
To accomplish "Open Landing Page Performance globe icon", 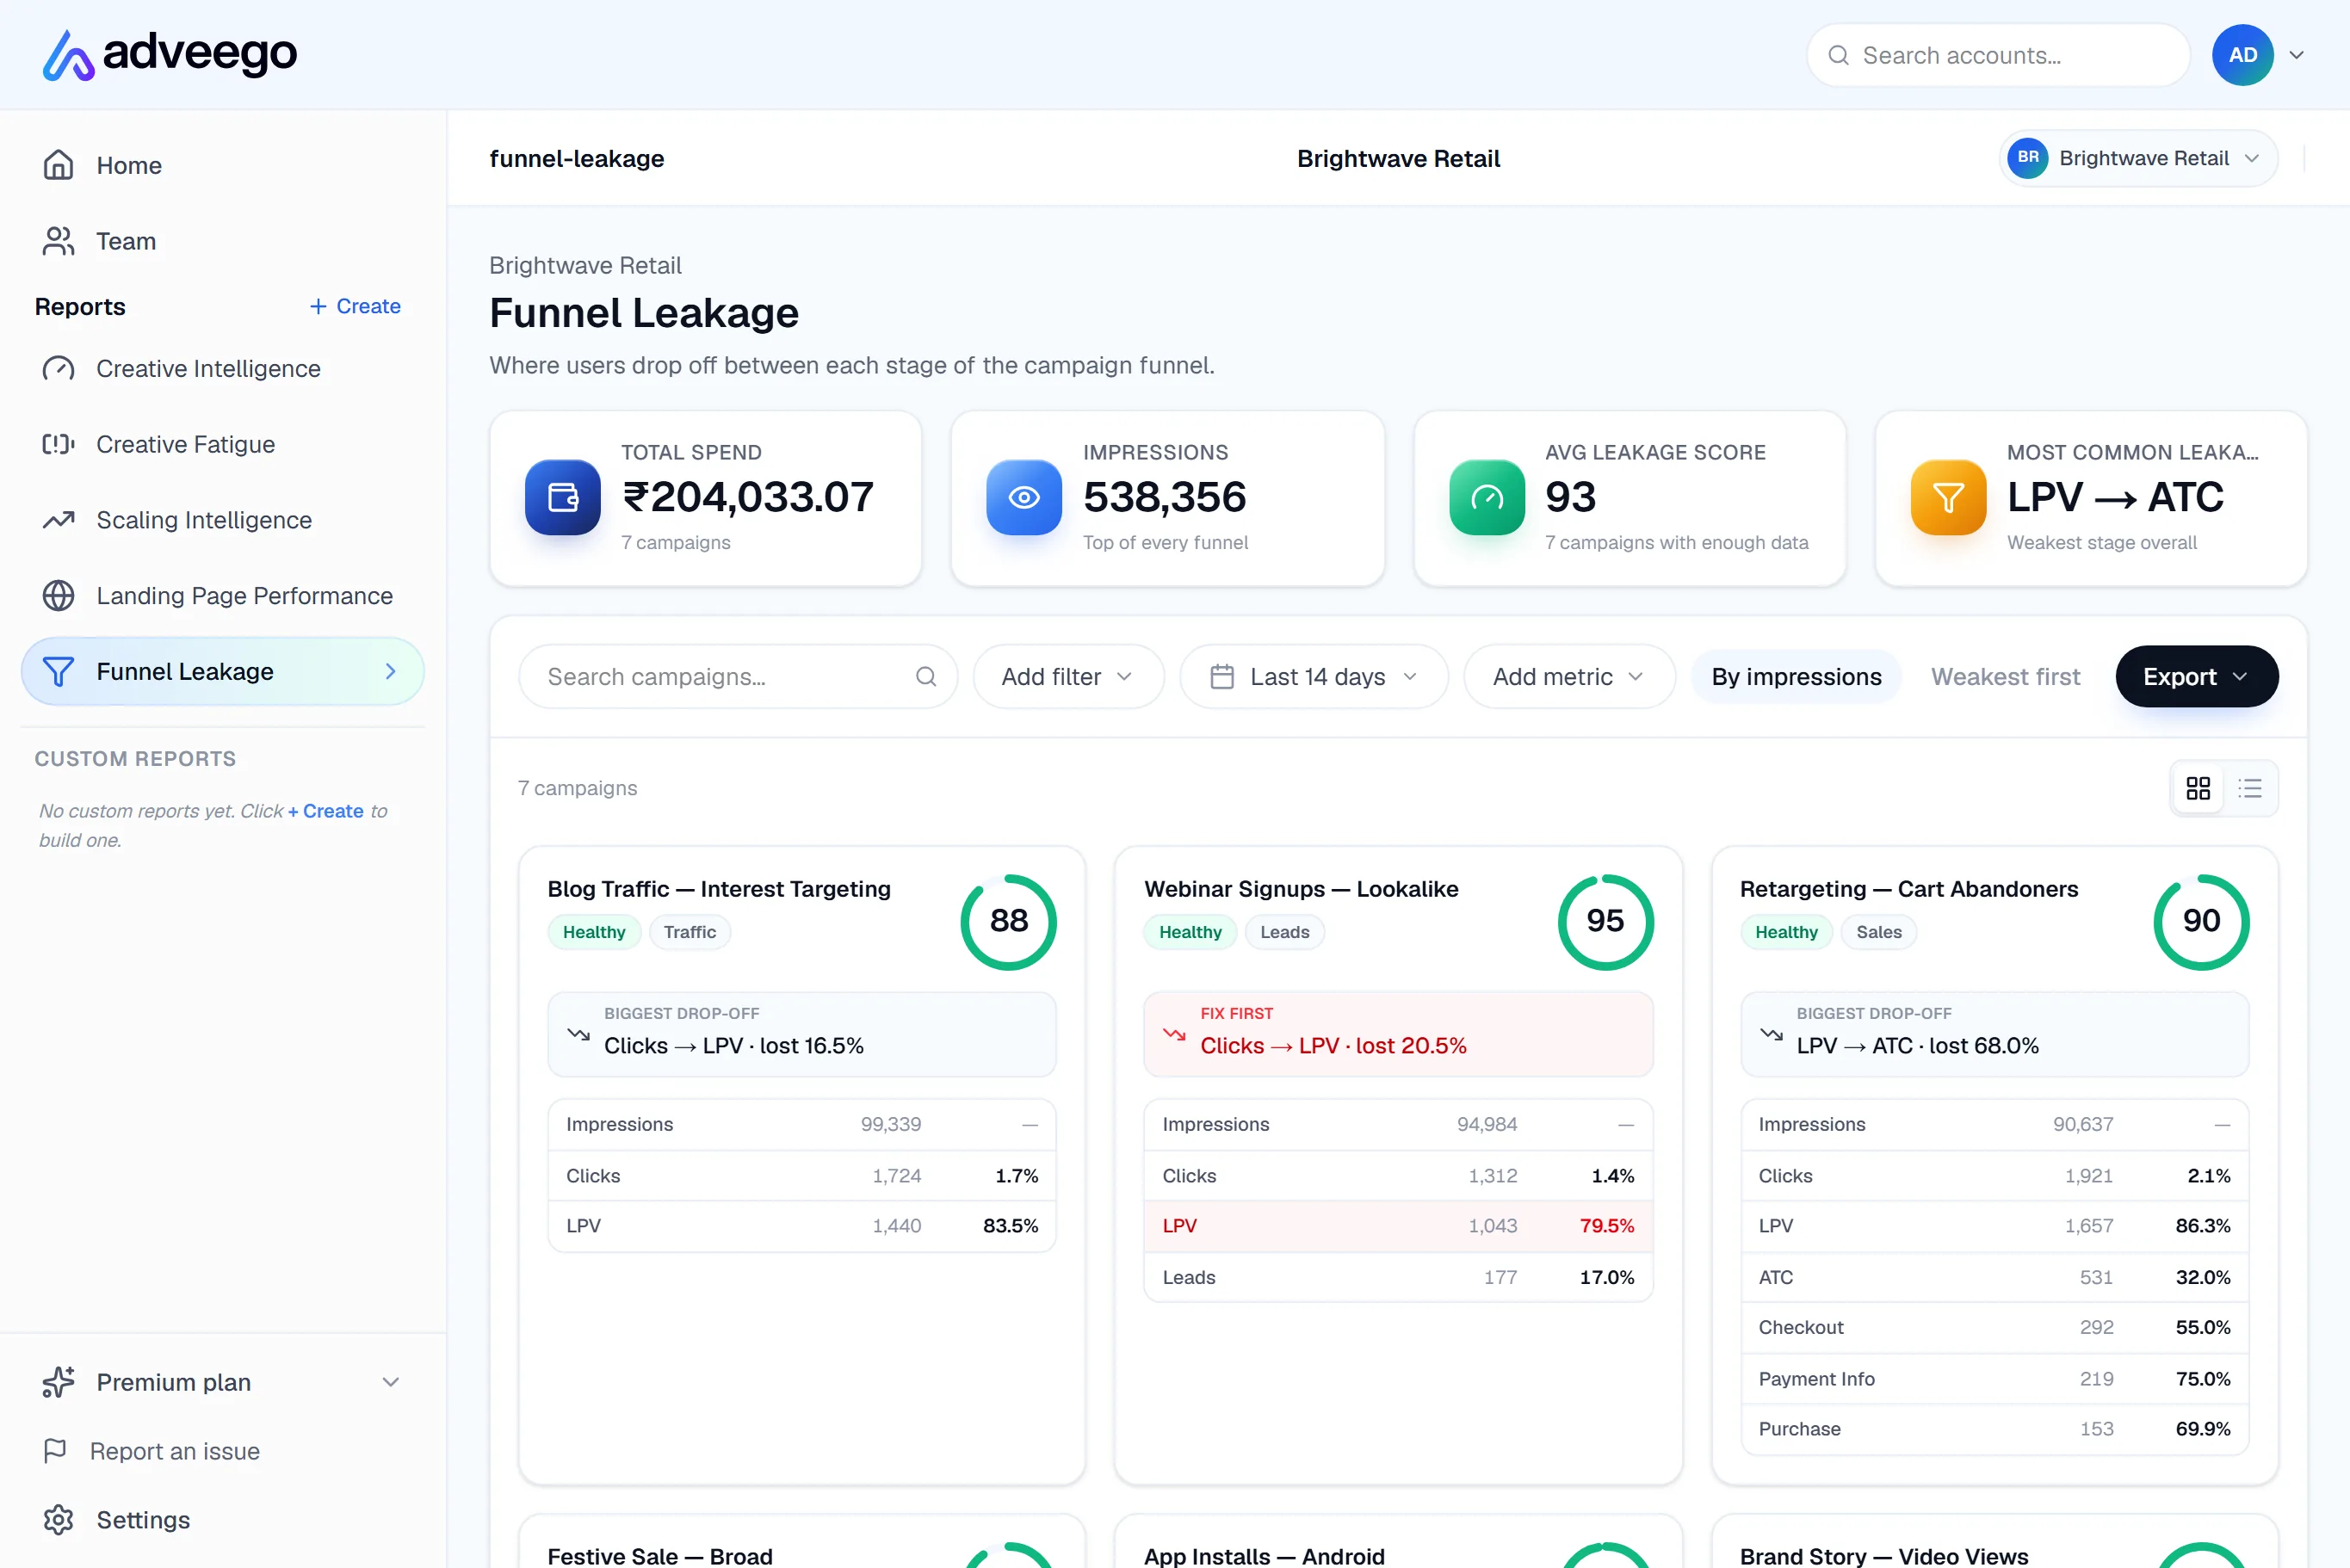I will pyautogui.click(x=58, y=596).
